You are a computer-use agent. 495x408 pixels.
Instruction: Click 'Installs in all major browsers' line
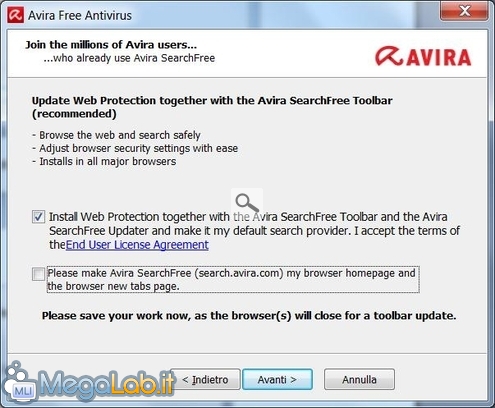104,162
